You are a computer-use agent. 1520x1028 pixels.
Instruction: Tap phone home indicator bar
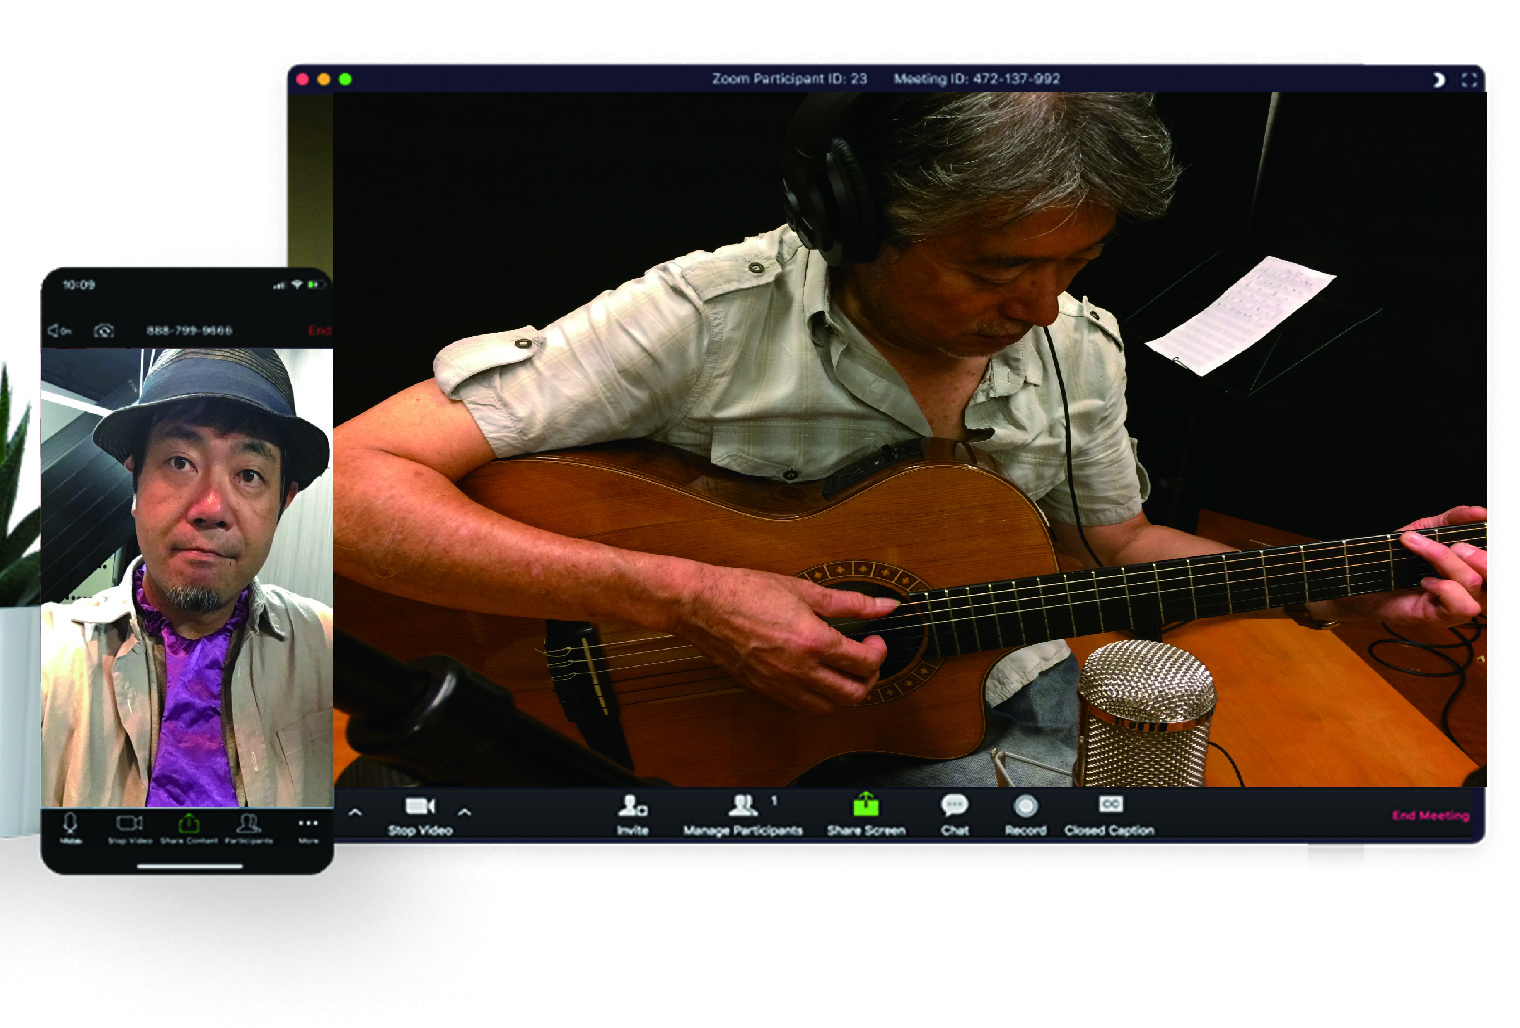[x=190, y=866]
